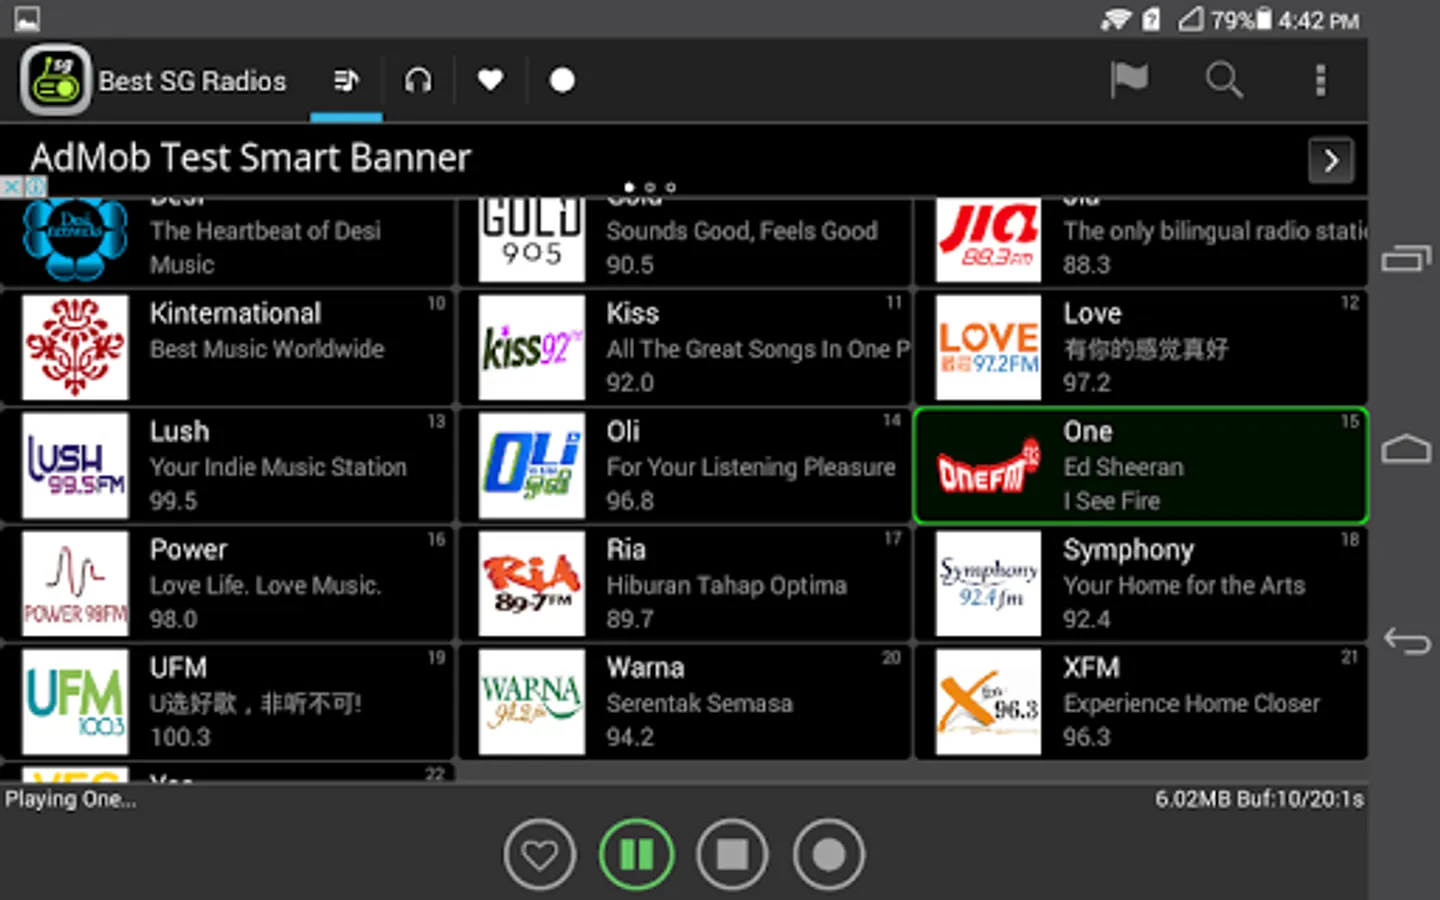
Task: Tap the Ria 89.7FM logo
Action: click(x=532, y=583)
